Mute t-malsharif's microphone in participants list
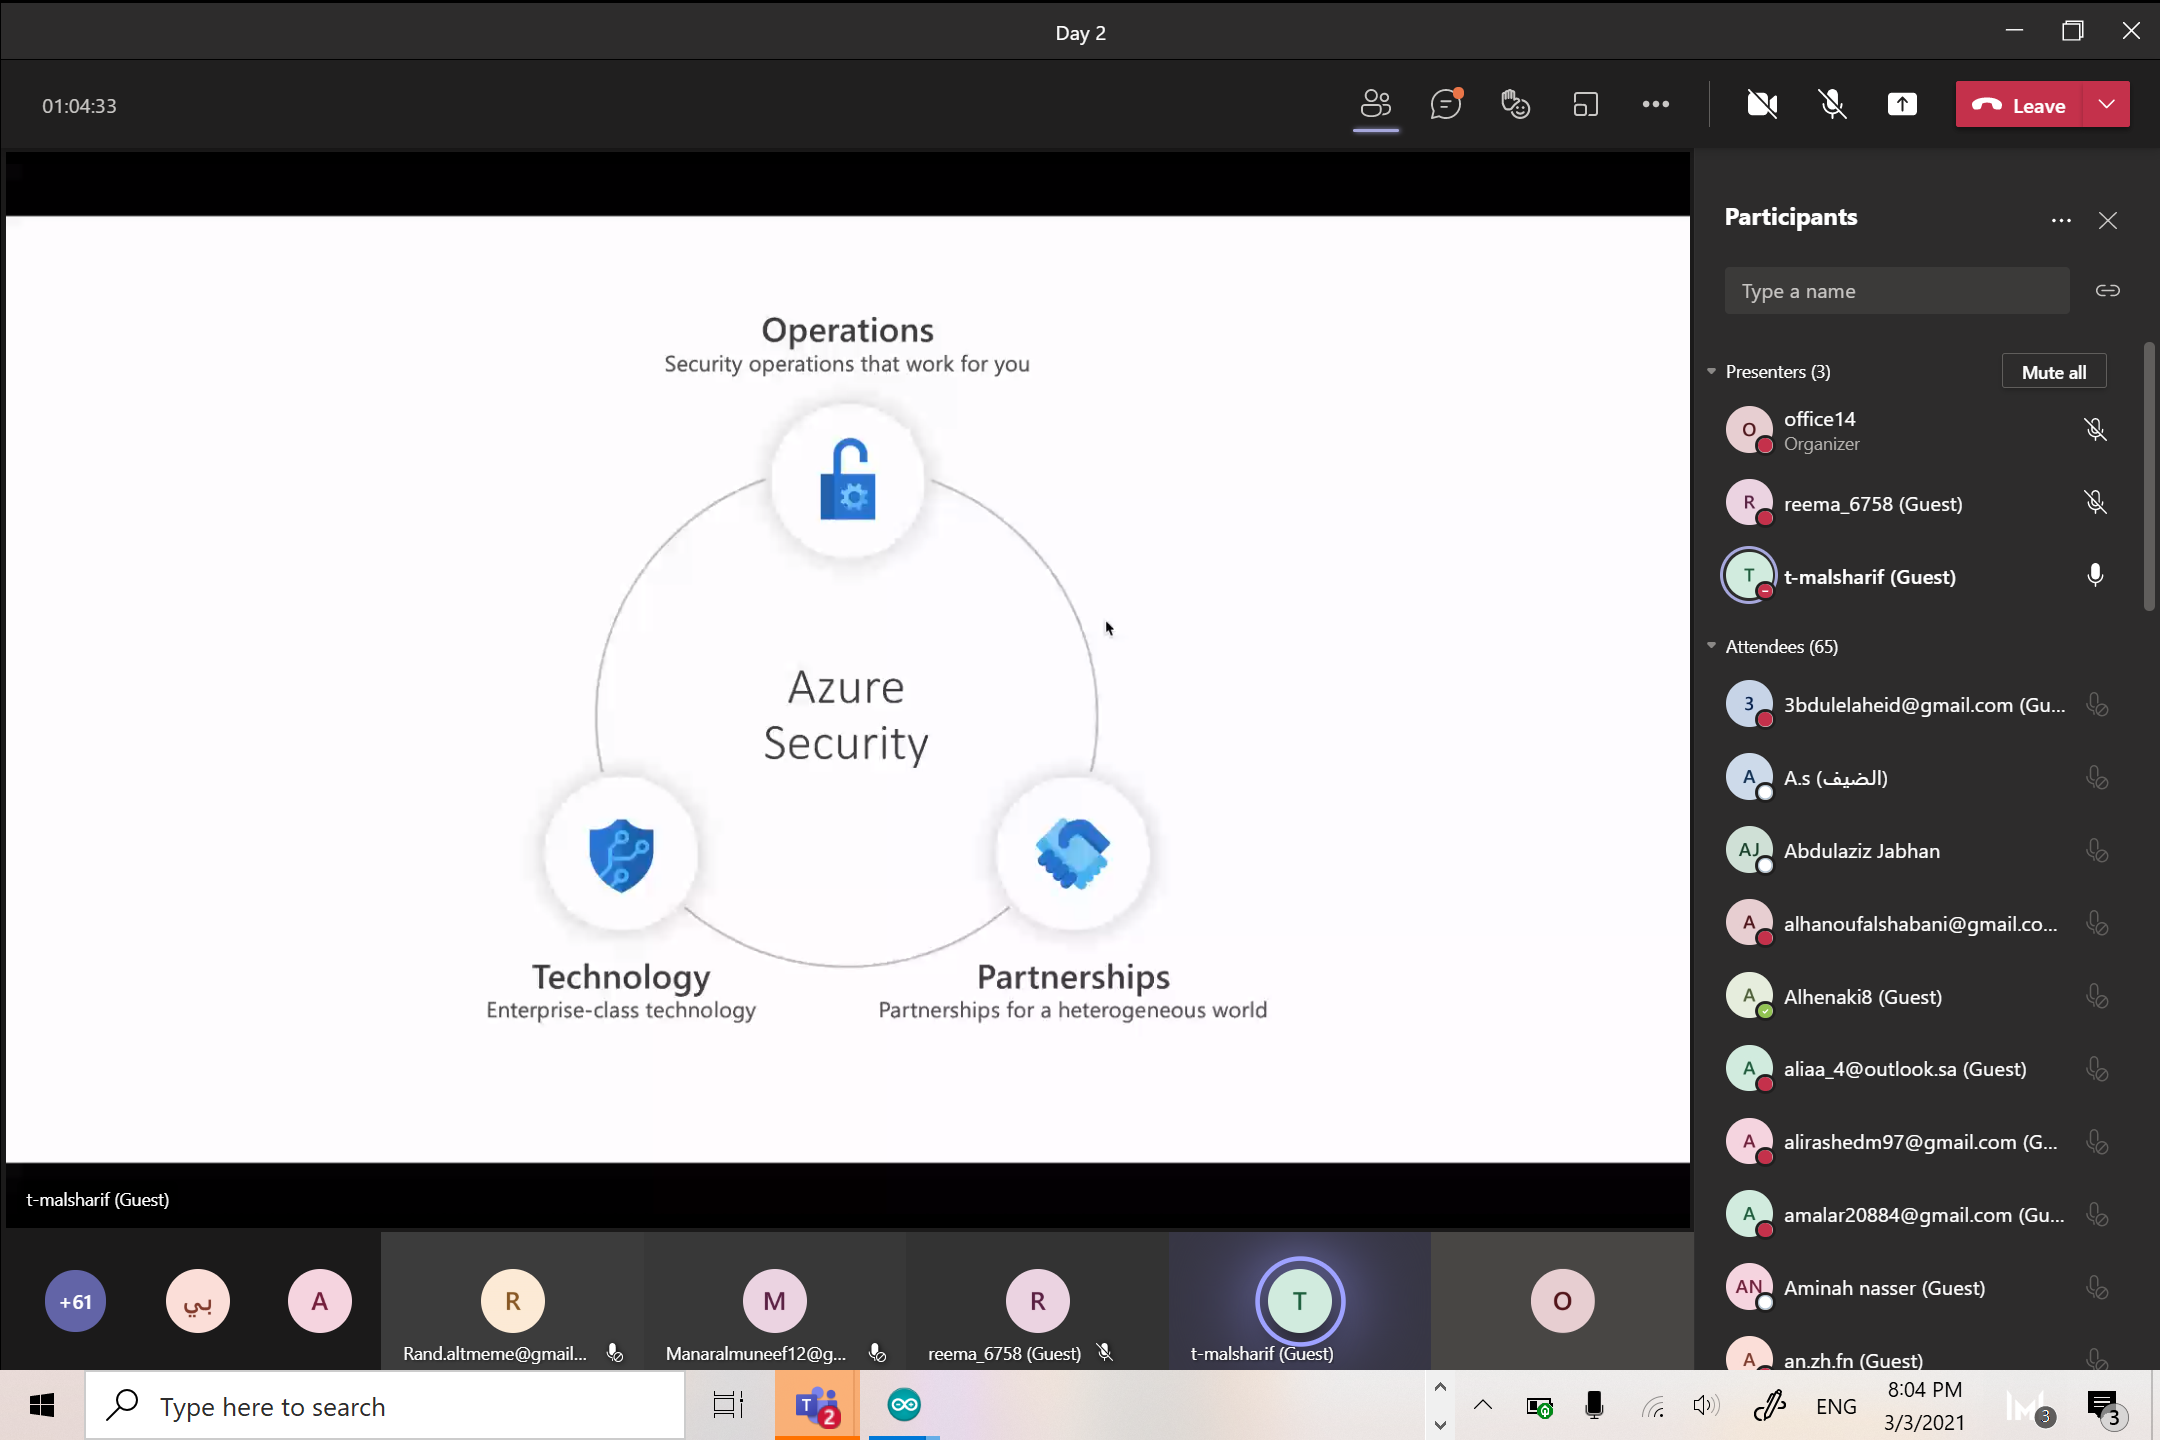The image size is (2160, 1440). click(x=2095, y=576)
